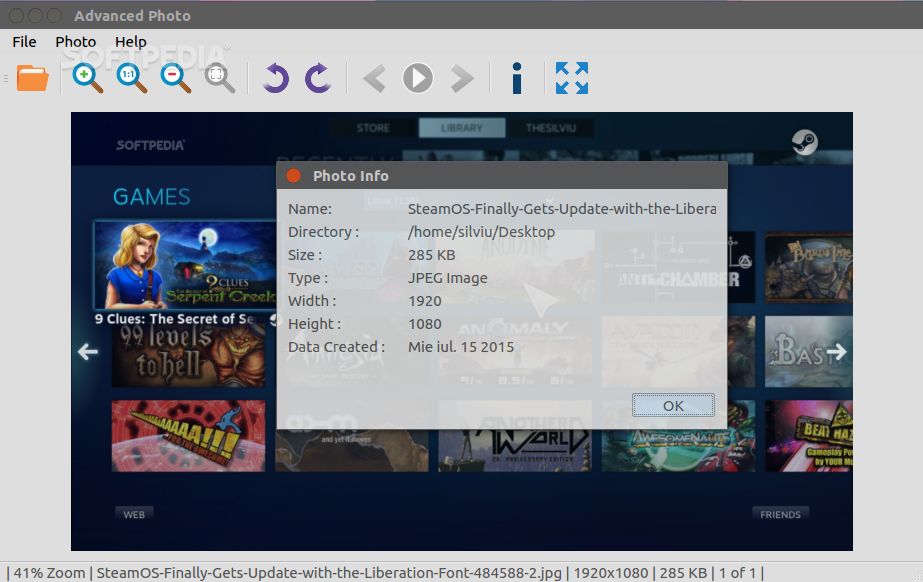Fit image to window zoom icon
Viewport: 923px width, 582px height.
[220, 78]
